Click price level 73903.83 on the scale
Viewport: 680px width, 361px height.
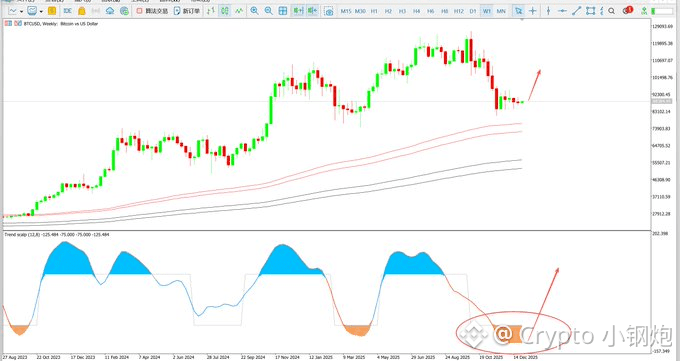click(662, 129)
